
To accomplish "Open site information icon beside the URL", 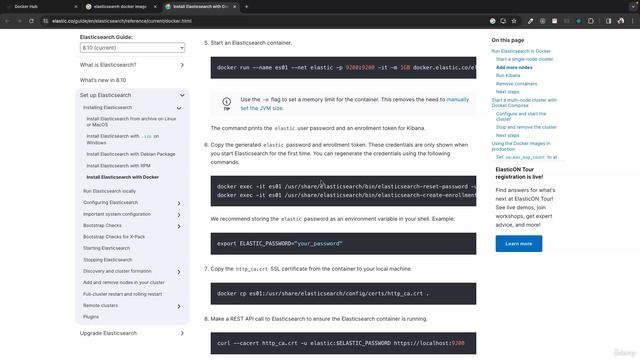I will click(45, 21).
